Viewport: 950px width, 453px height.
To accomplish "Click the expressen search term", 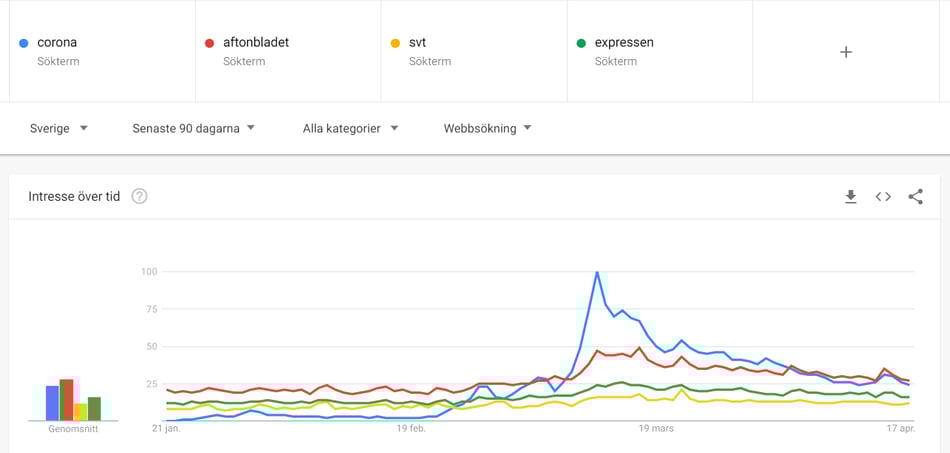I will [624, 43].
